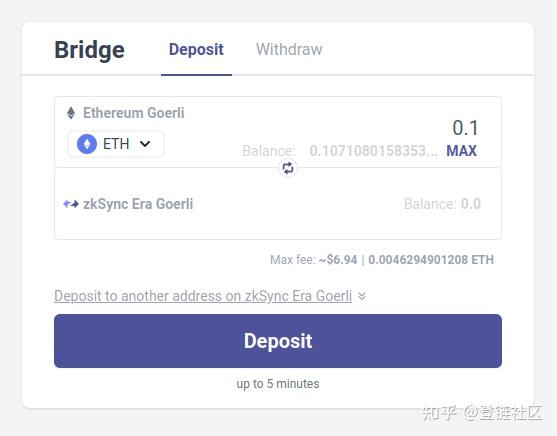This screenshot has width=557, height=436.
Task: Click the Ethereum Goerli network label
Action: [134, 113]
